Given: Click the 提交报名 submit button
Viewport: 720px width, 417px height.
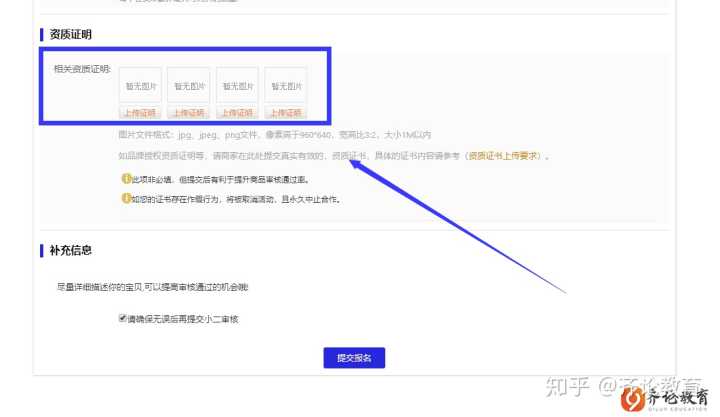Looking at the screenshot, I should click(x=354, y=358).
